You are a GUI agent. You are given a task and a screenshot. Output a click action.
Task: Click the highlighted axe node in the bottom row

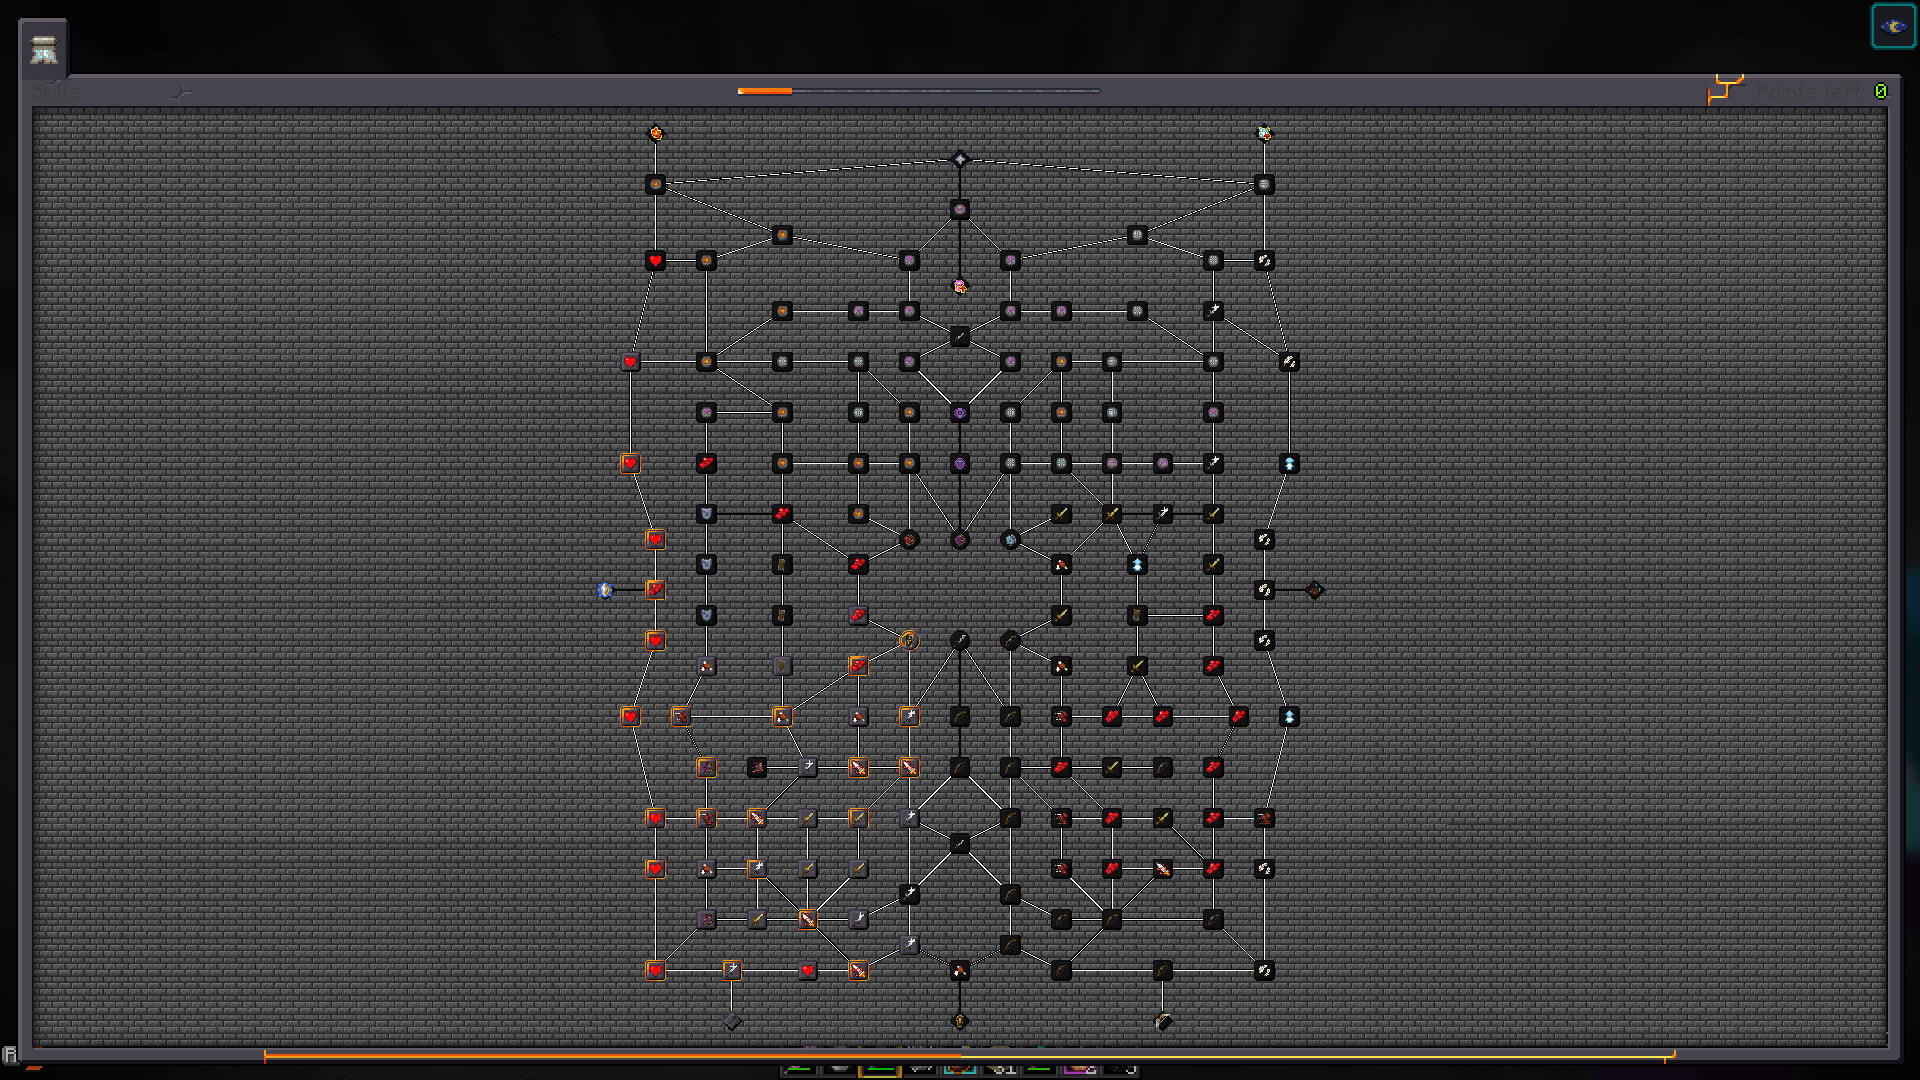click(x=732, y=971)
